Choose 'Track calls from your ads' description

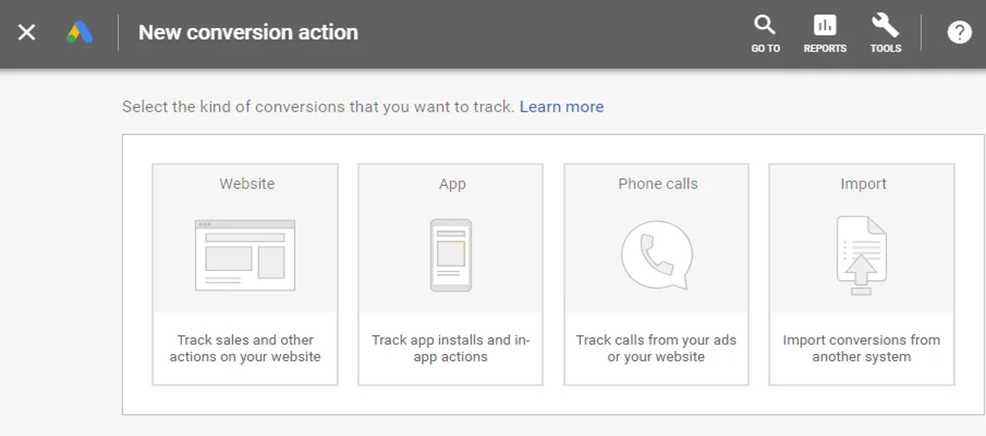656,349
